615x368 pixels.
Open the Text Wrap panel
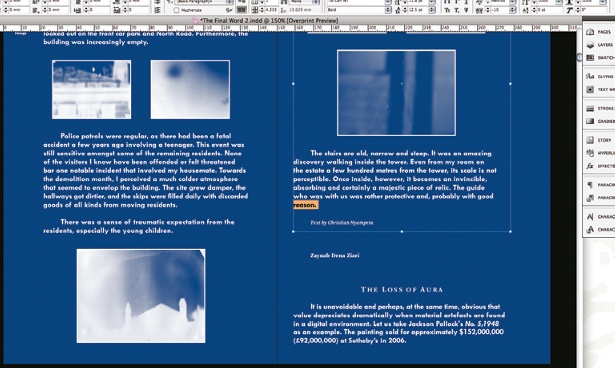pyautogui.click(x=600, y=89)
